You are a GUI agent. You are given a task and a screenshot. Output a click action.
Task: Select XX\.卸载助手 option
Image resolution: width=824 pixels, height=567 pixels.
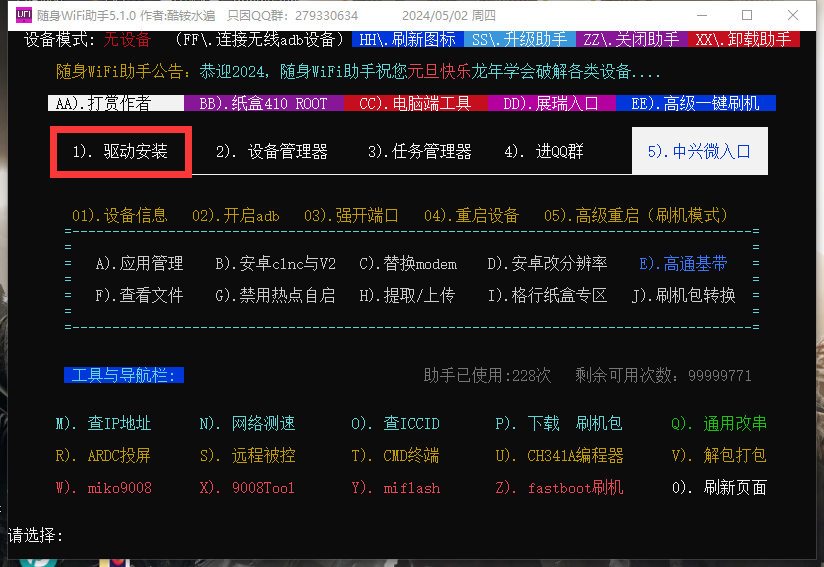(744, 39)
